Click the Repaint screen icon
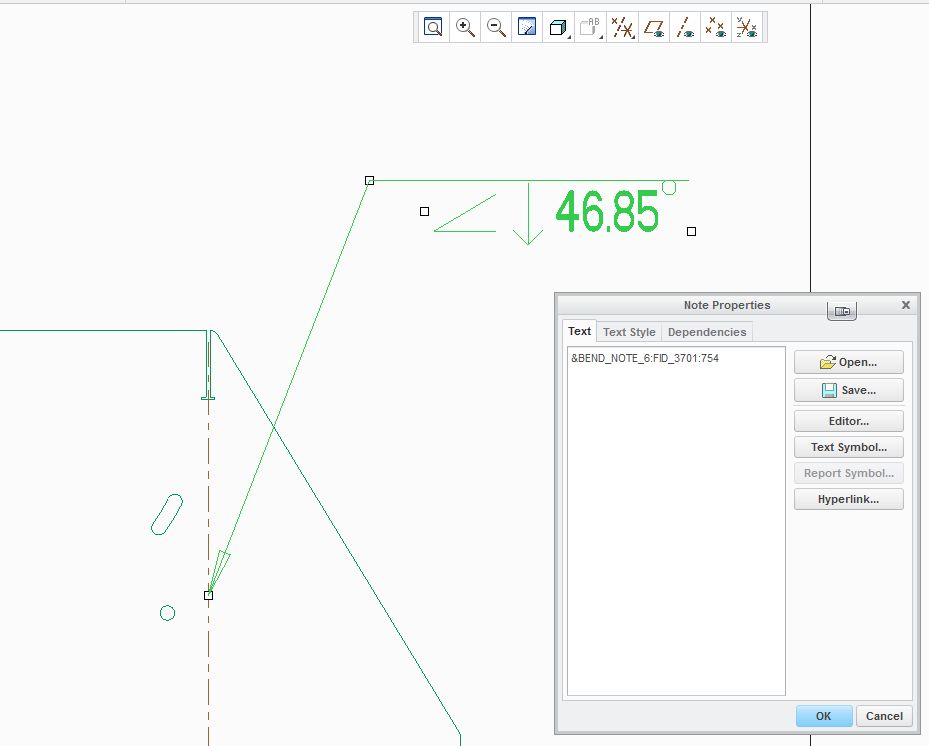The width and height of the screenshot is (929, 746). pyautogui.click(x=527, y=27)
